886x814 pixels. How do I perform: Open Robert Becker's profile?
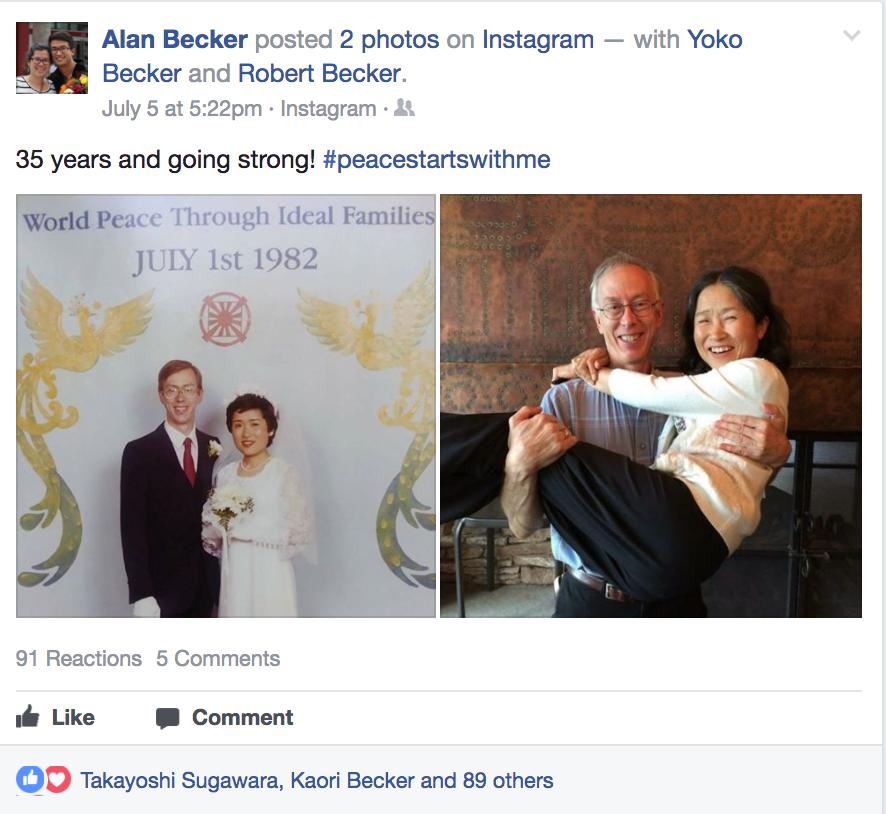click(x=319, y=73)
